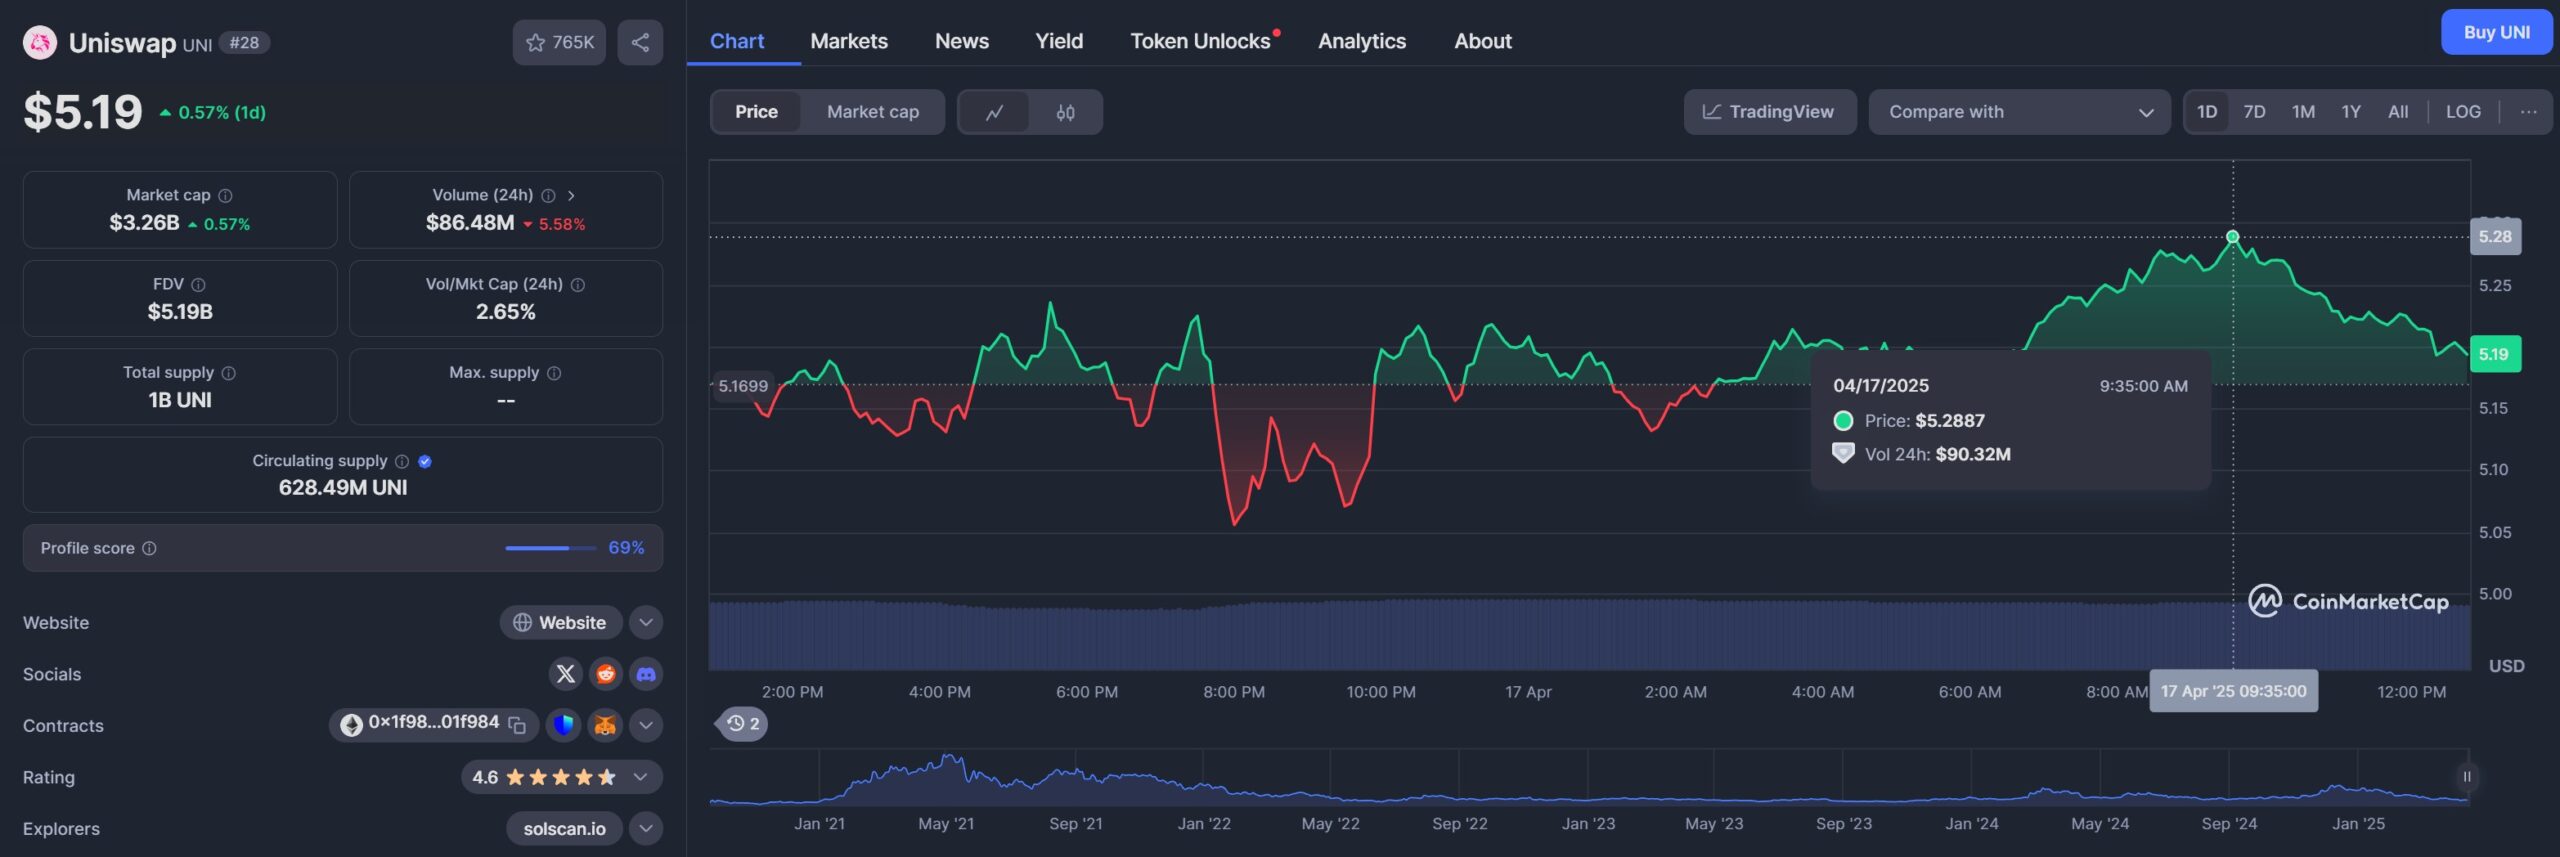Open the Discord social link

click(646, 674)
